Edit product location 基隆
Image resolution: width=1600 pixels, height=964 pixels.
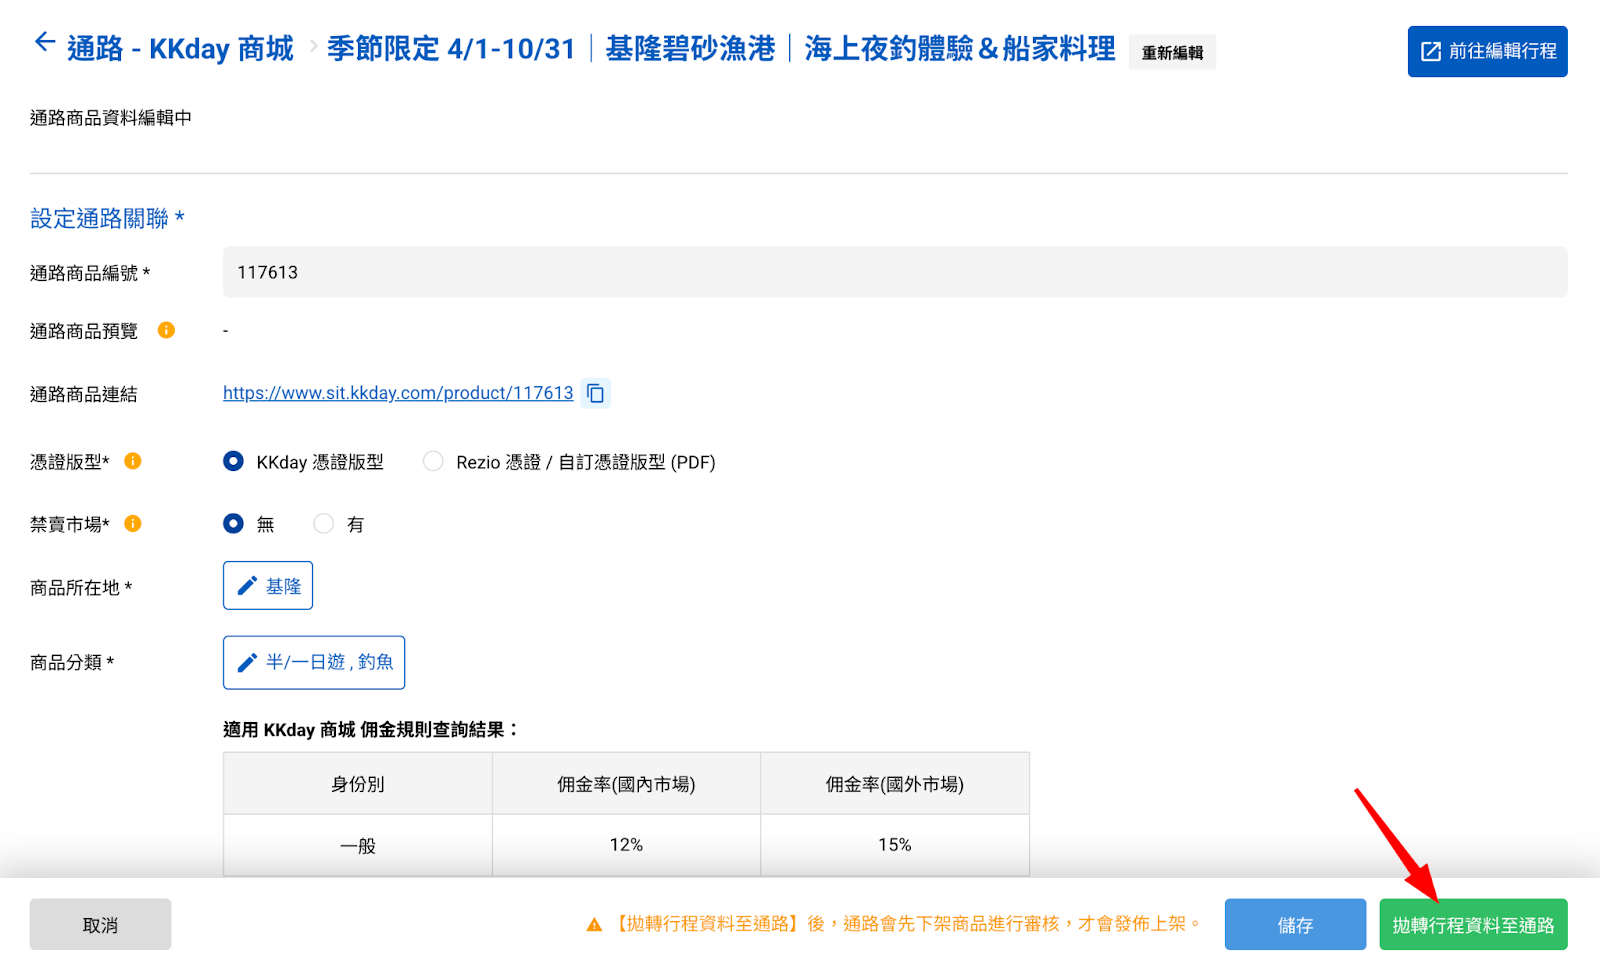point(268,586)
